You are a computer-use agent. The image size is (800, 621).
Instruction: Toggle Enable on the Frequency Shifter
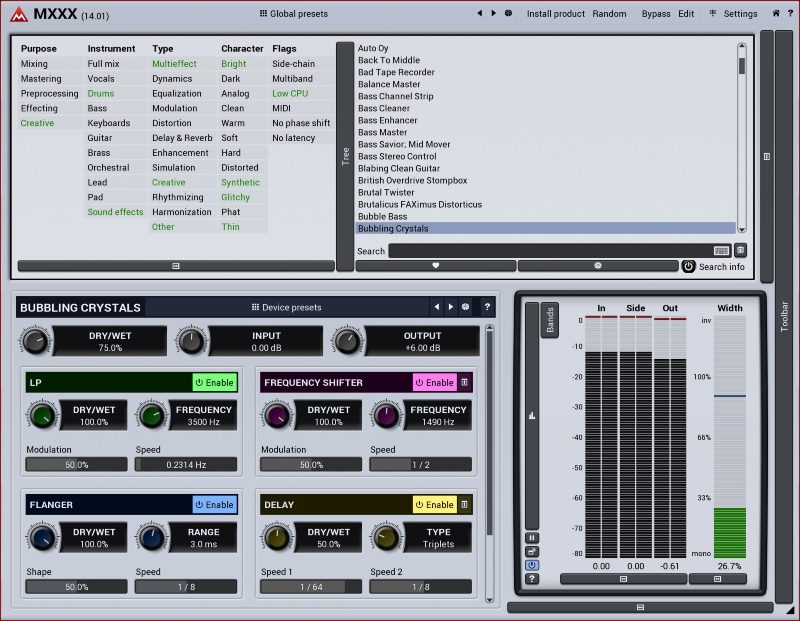coord(434,382)
